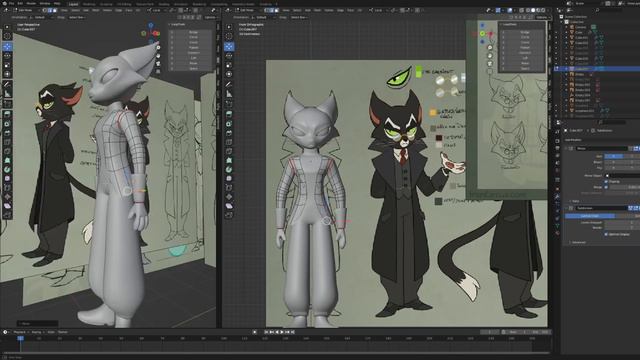640x360 pixels.
Task: Select the Measure tool in left viewport toolbar
Action: 7,94
